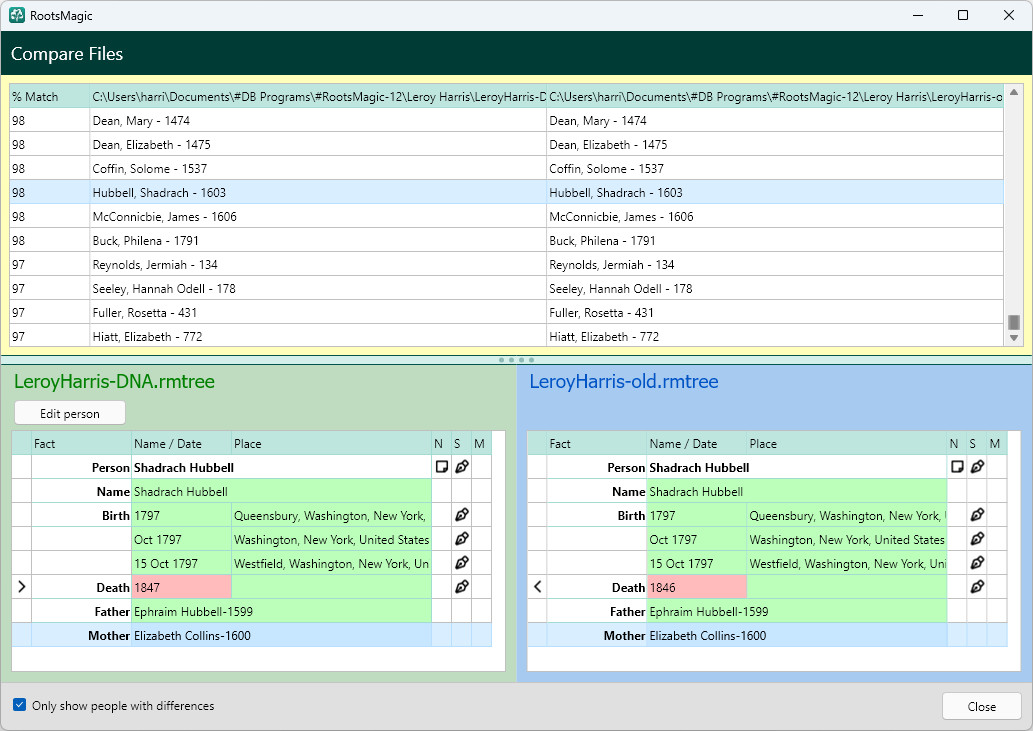Maximize the RootsMagic window

pos(963,15)
